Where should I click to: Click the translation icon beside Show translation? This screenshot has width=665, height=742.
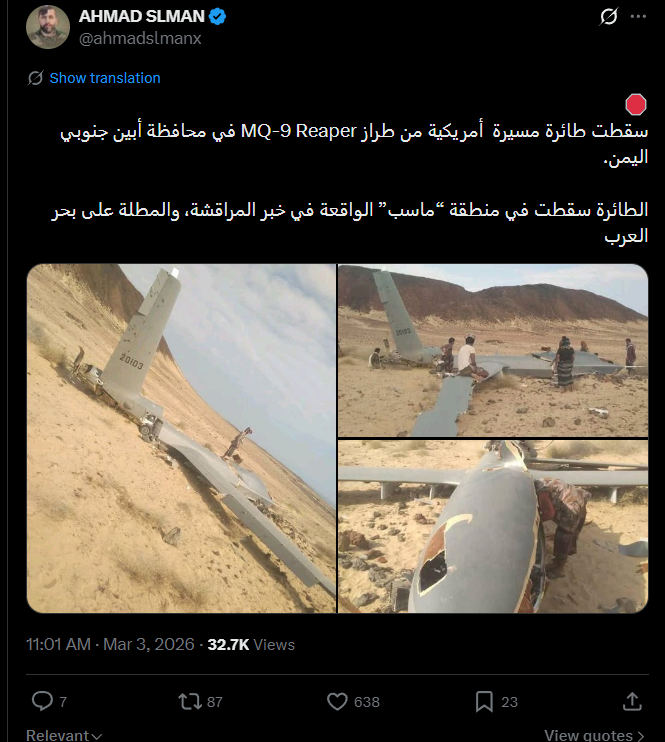tap(35, 78)
